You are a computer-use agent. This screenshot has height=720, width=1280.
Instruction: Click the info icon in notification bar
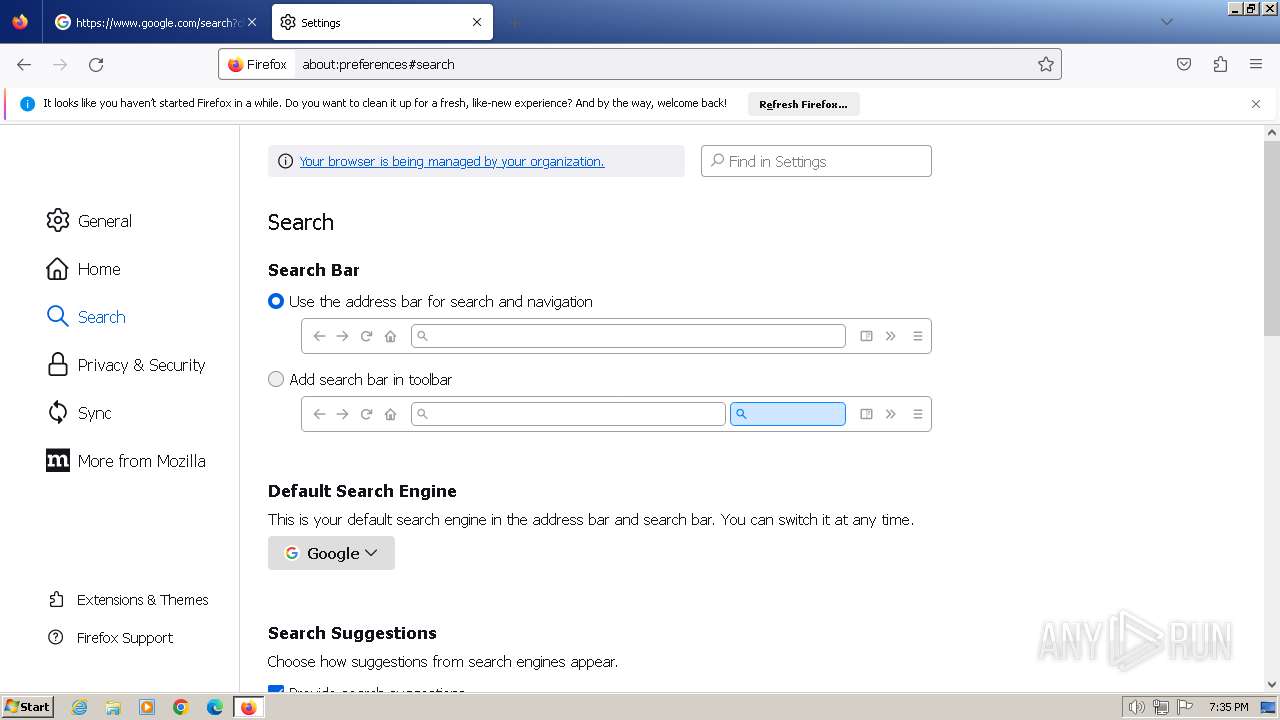point(27,104)
